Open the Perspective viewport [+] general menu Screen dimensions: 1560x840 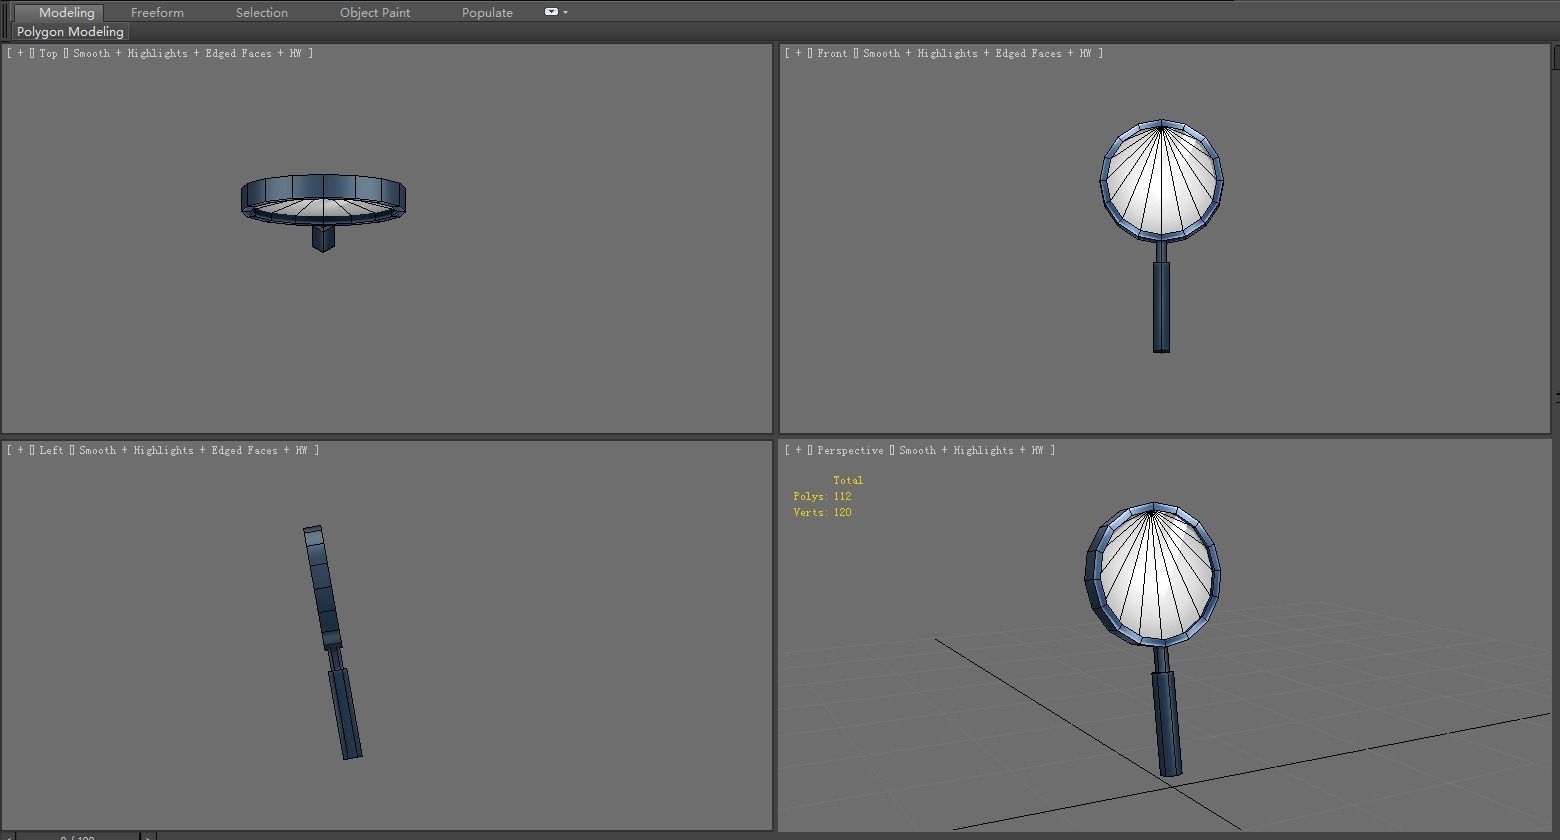point(798,450)
